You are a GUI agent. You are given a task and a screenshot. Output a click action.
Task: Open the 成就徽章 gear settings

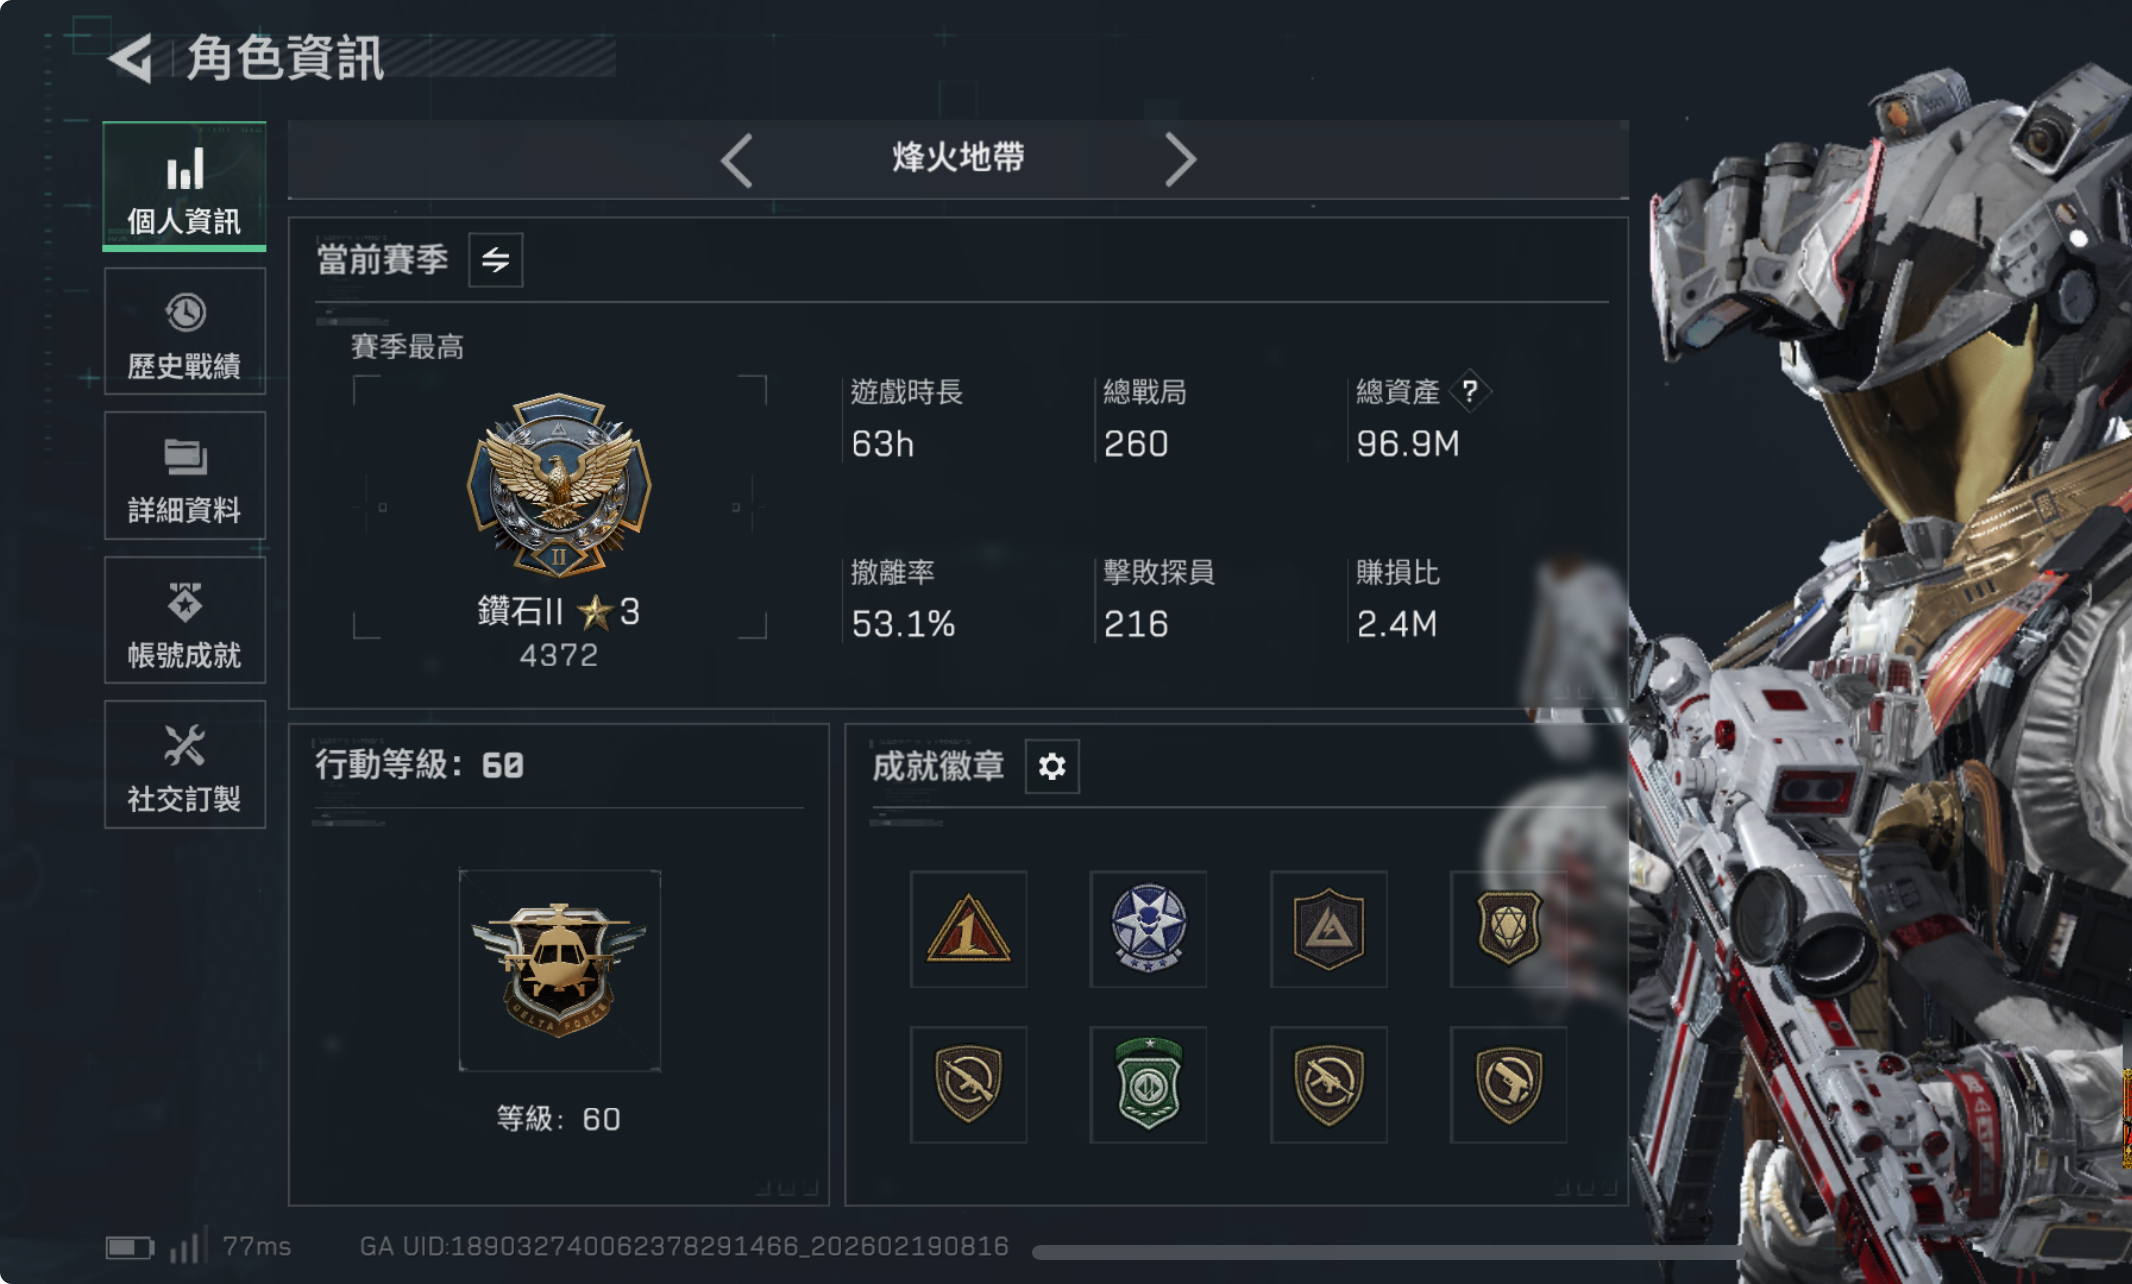point(1052,767)
